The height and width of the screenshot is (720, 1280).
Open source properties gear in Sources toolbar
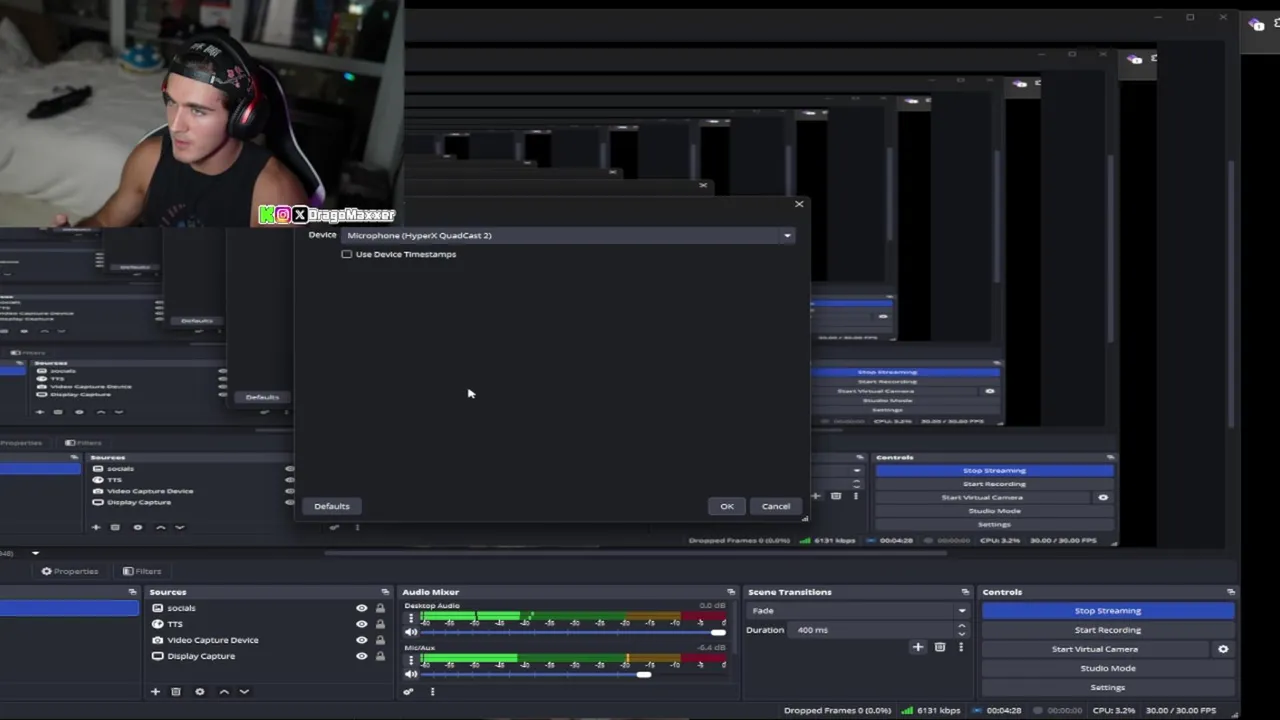coord(199,691)
